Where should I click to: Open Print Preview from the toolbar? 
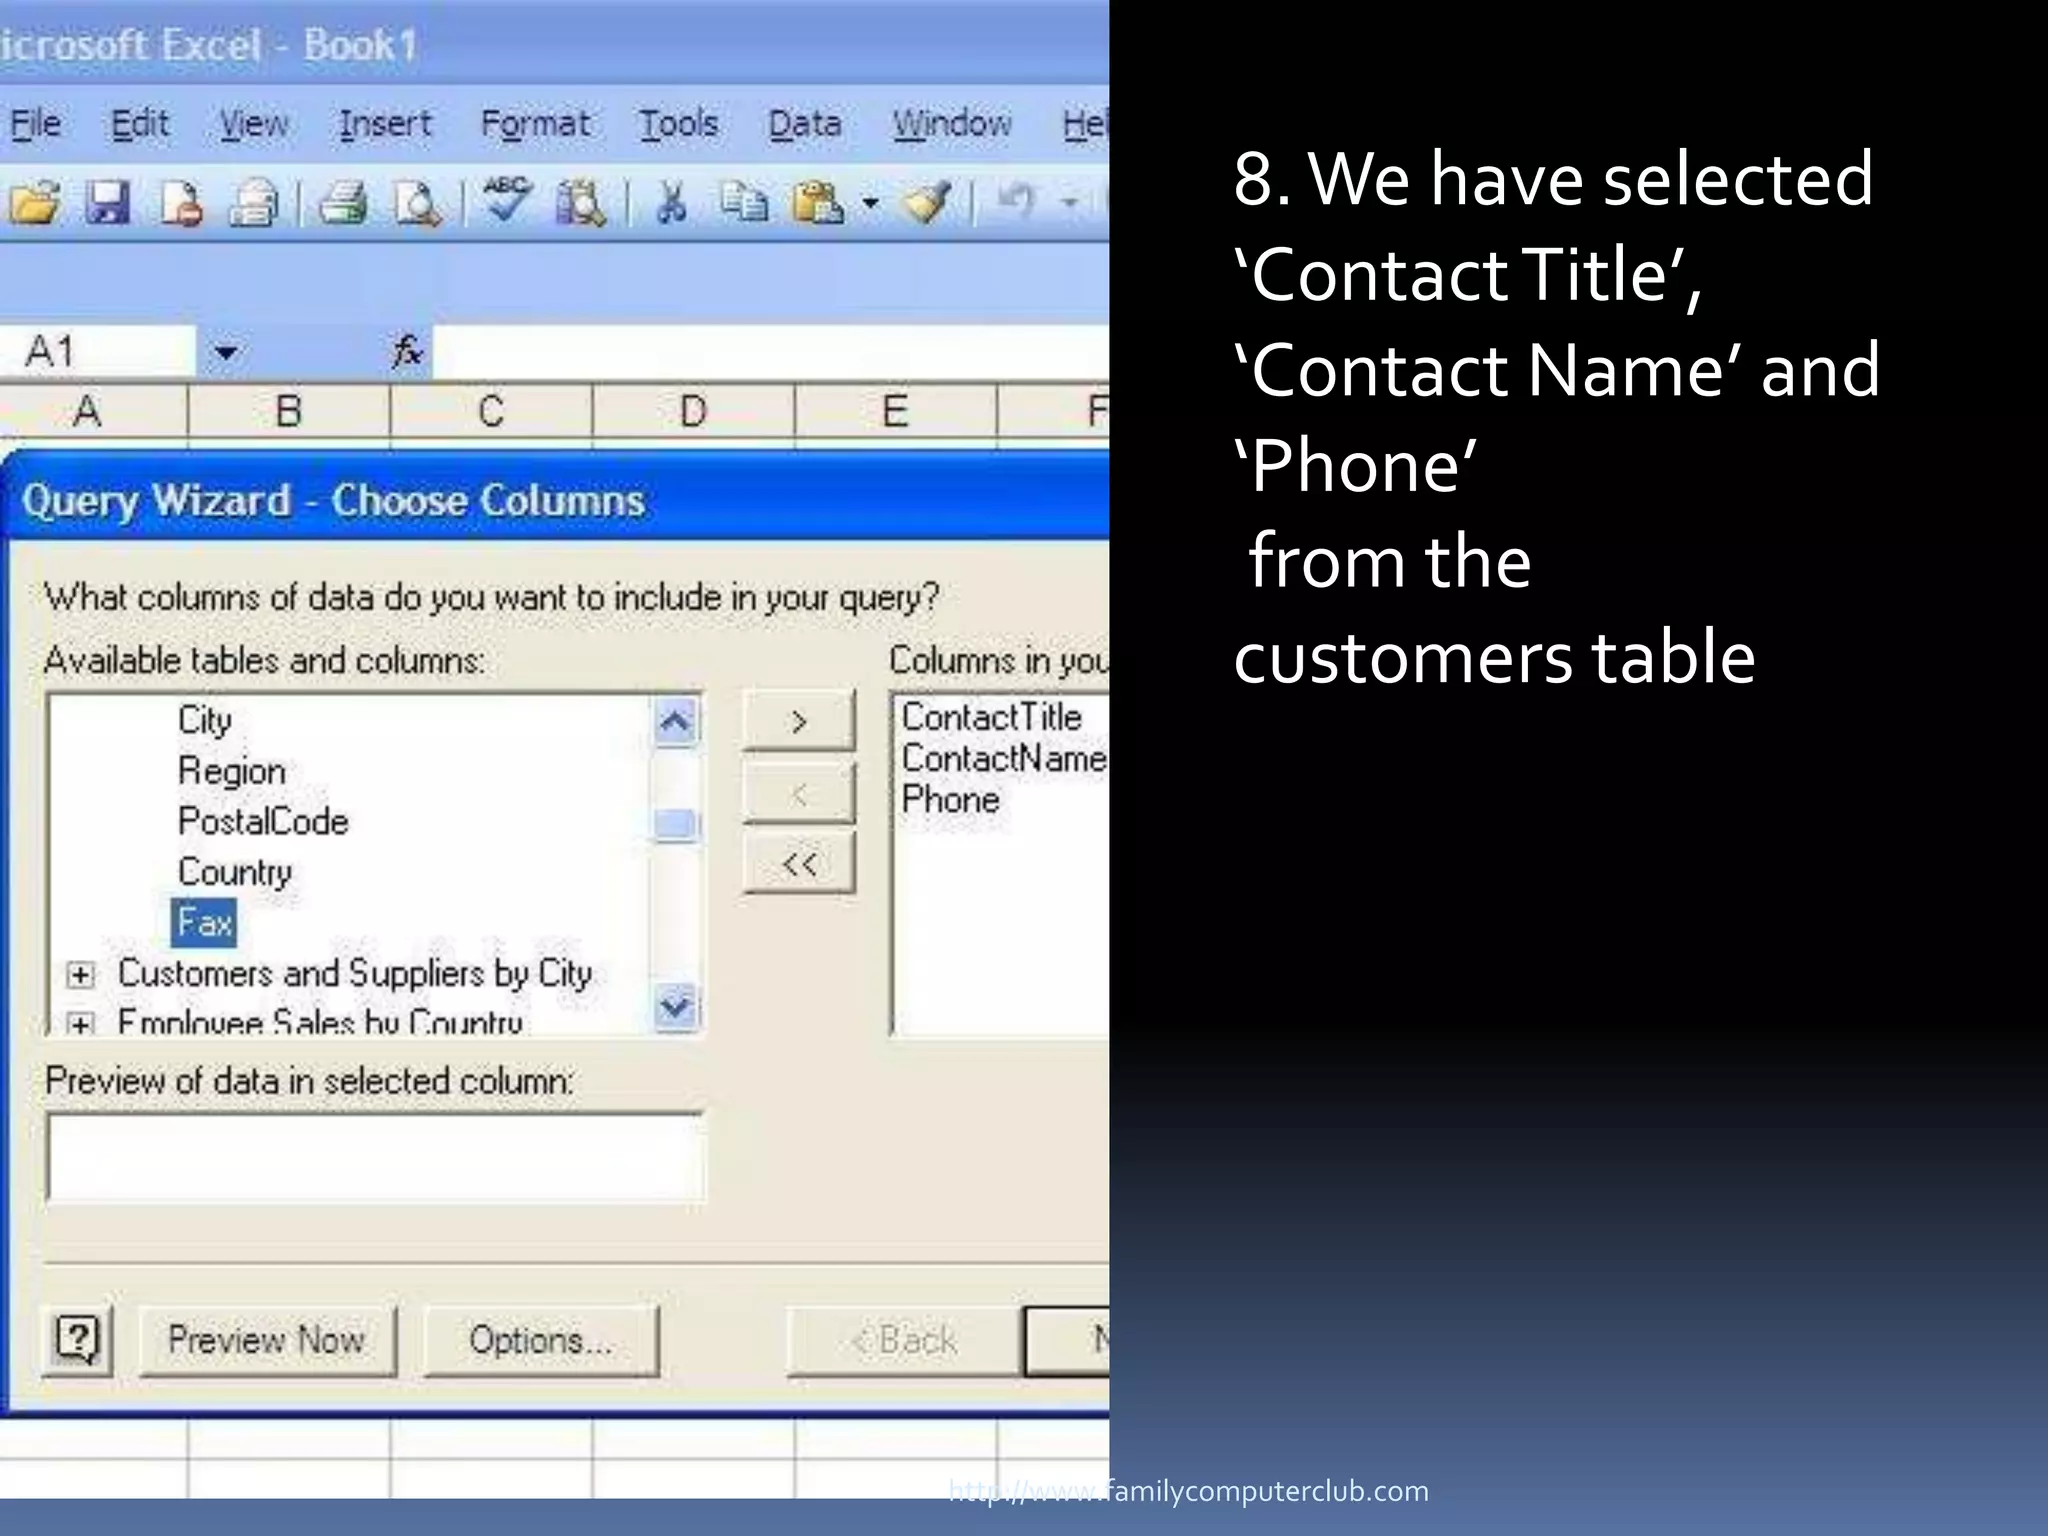417,202
